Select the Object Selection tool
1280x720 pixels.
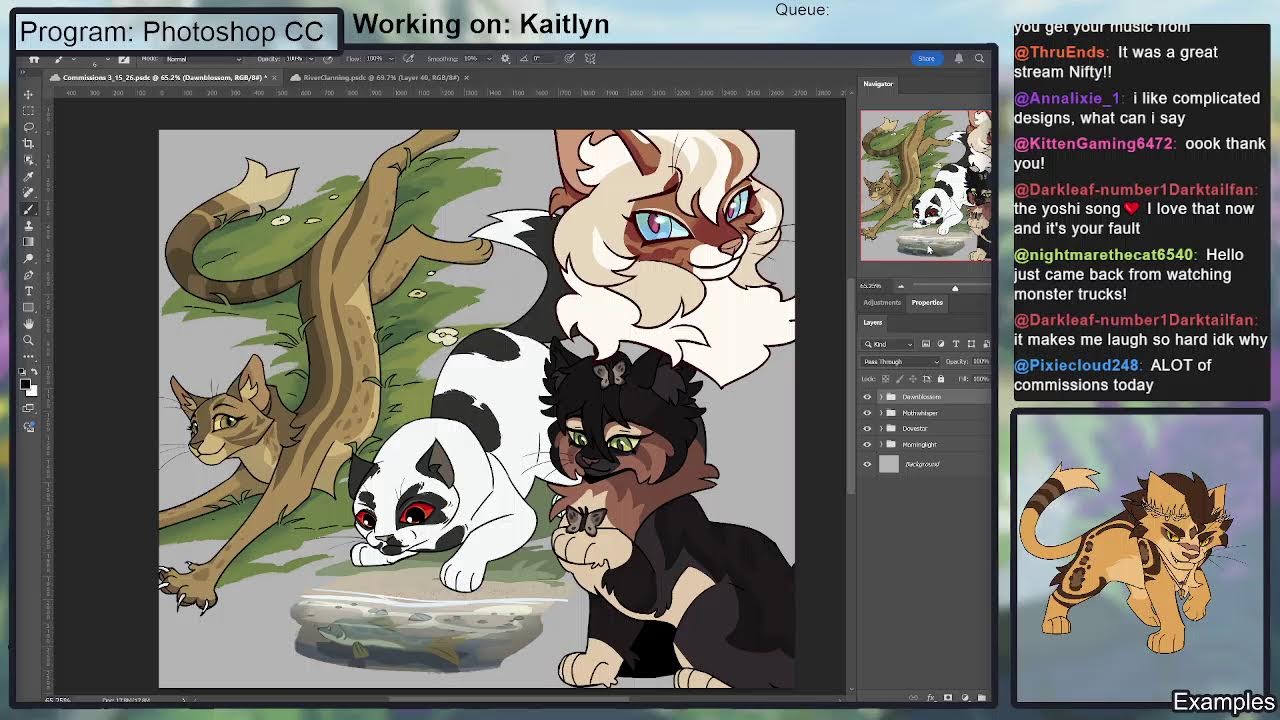(x=28, y=160)
